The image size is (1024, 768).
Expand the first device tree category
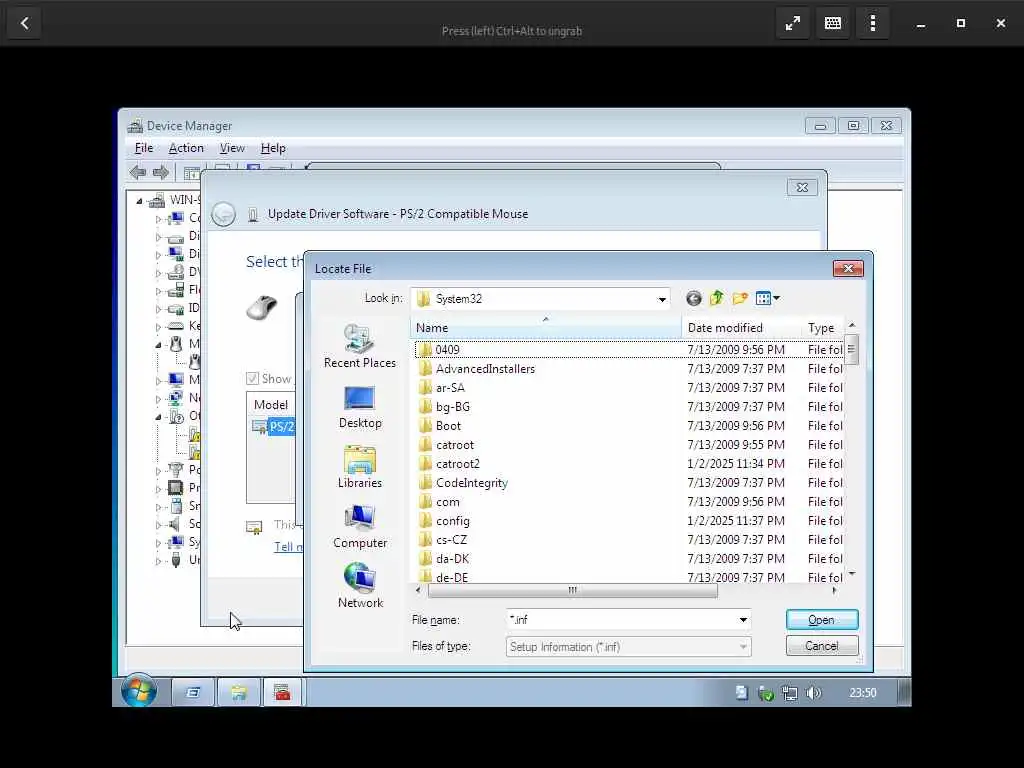click(x=158, y=219)
